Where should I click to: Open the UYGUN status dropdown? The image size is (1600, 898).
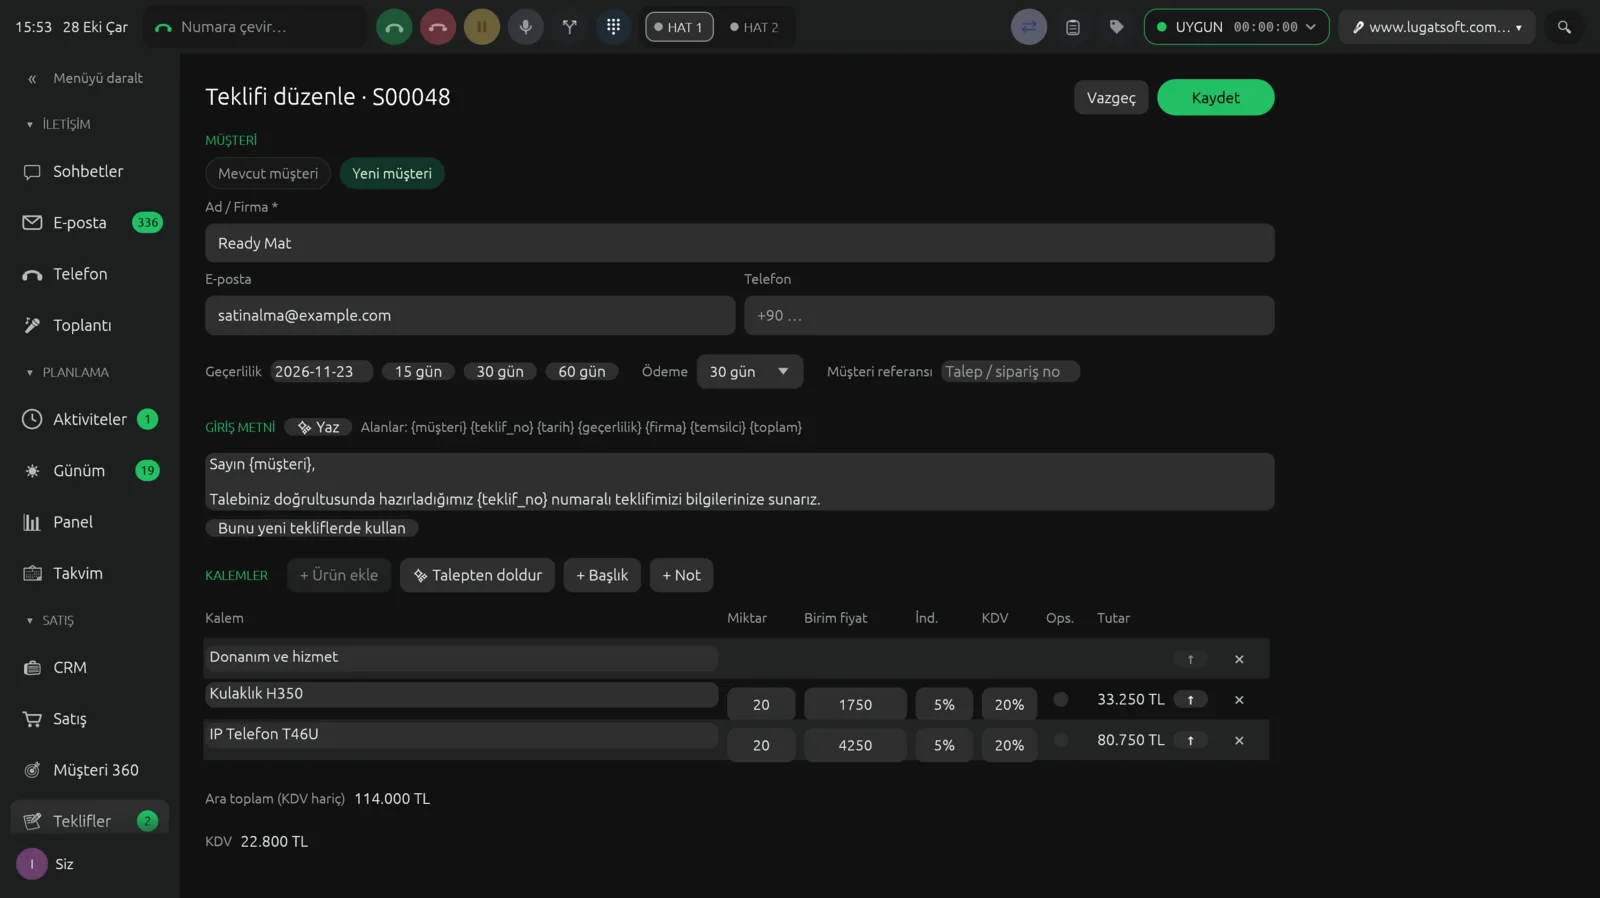[1236, 27]
